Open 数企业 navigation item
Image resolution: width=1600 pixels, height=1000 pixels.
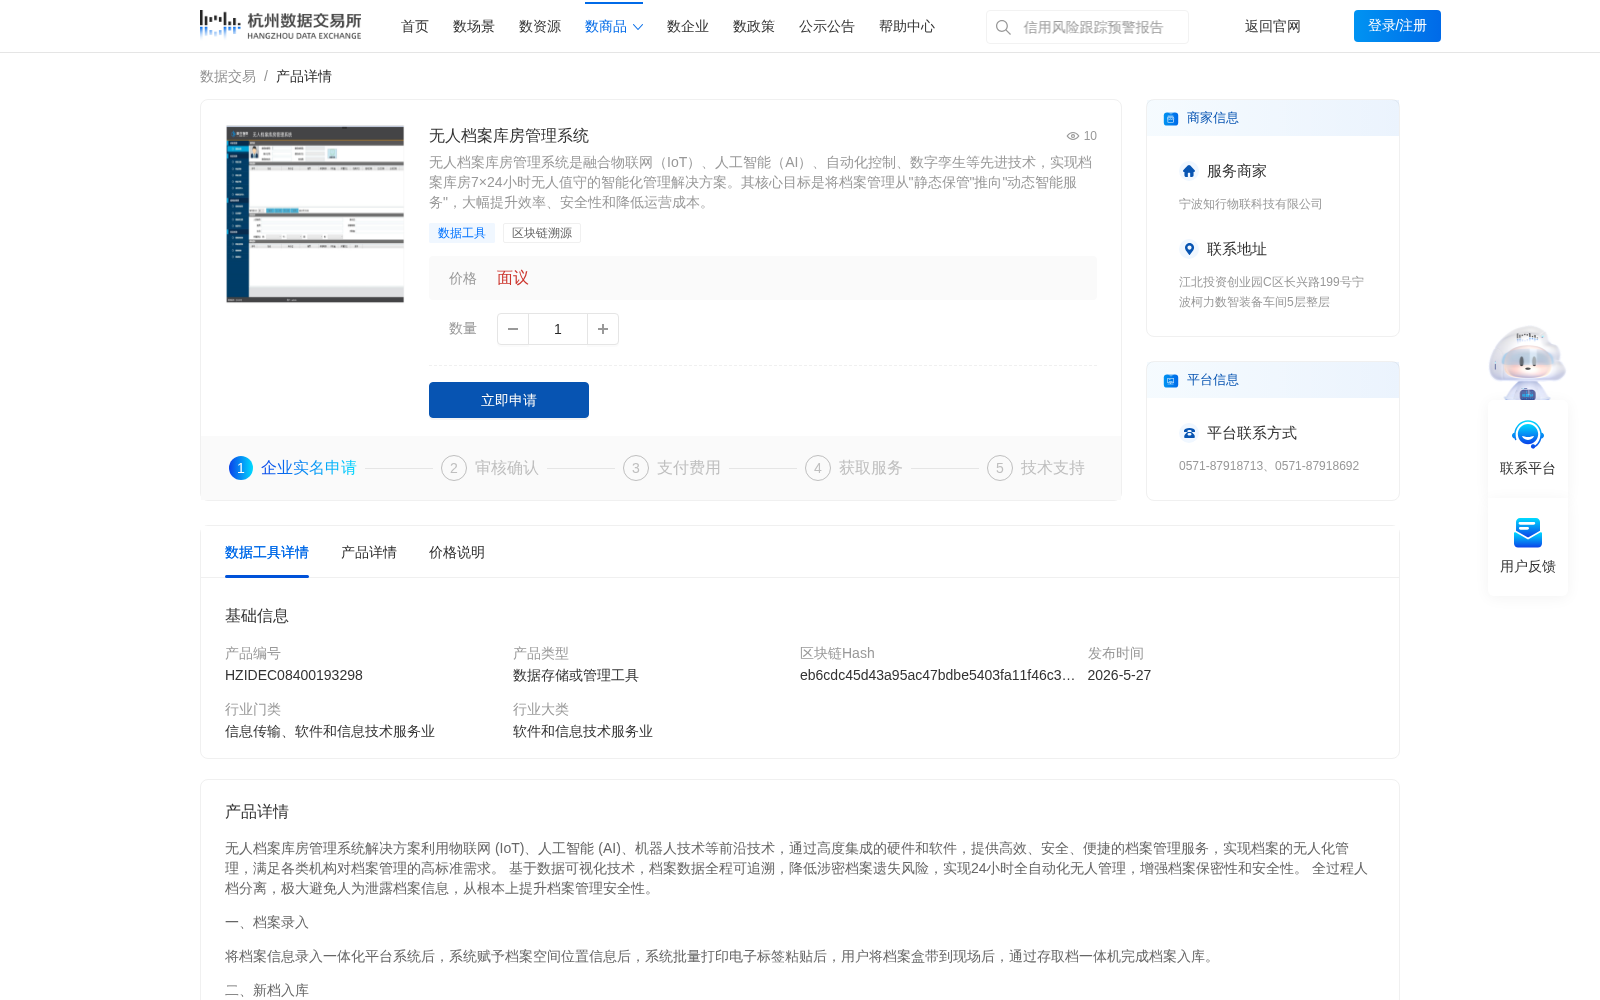688,26
